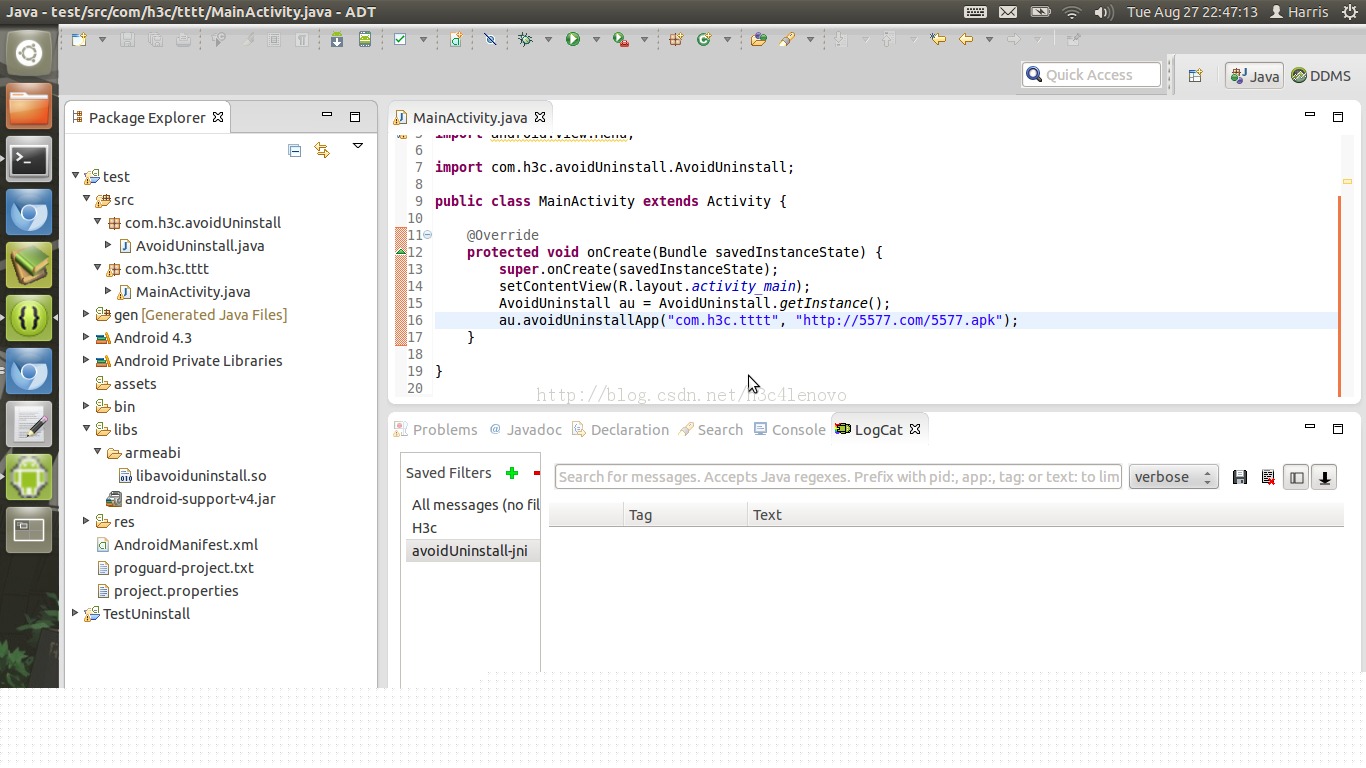Open the network wifi indicator
The image size is (1366, 768).
1072,12
